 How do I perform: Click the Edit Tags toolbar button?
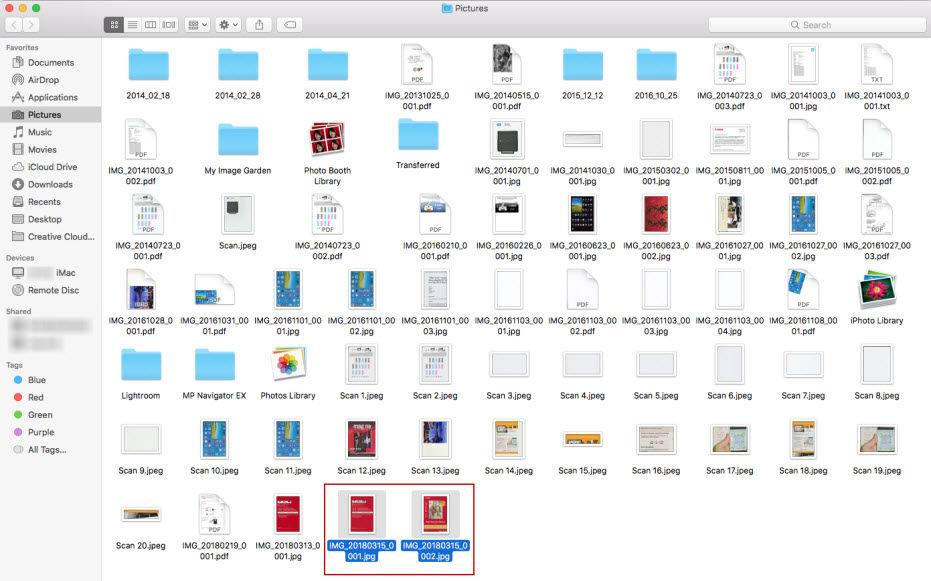(290, 25)
